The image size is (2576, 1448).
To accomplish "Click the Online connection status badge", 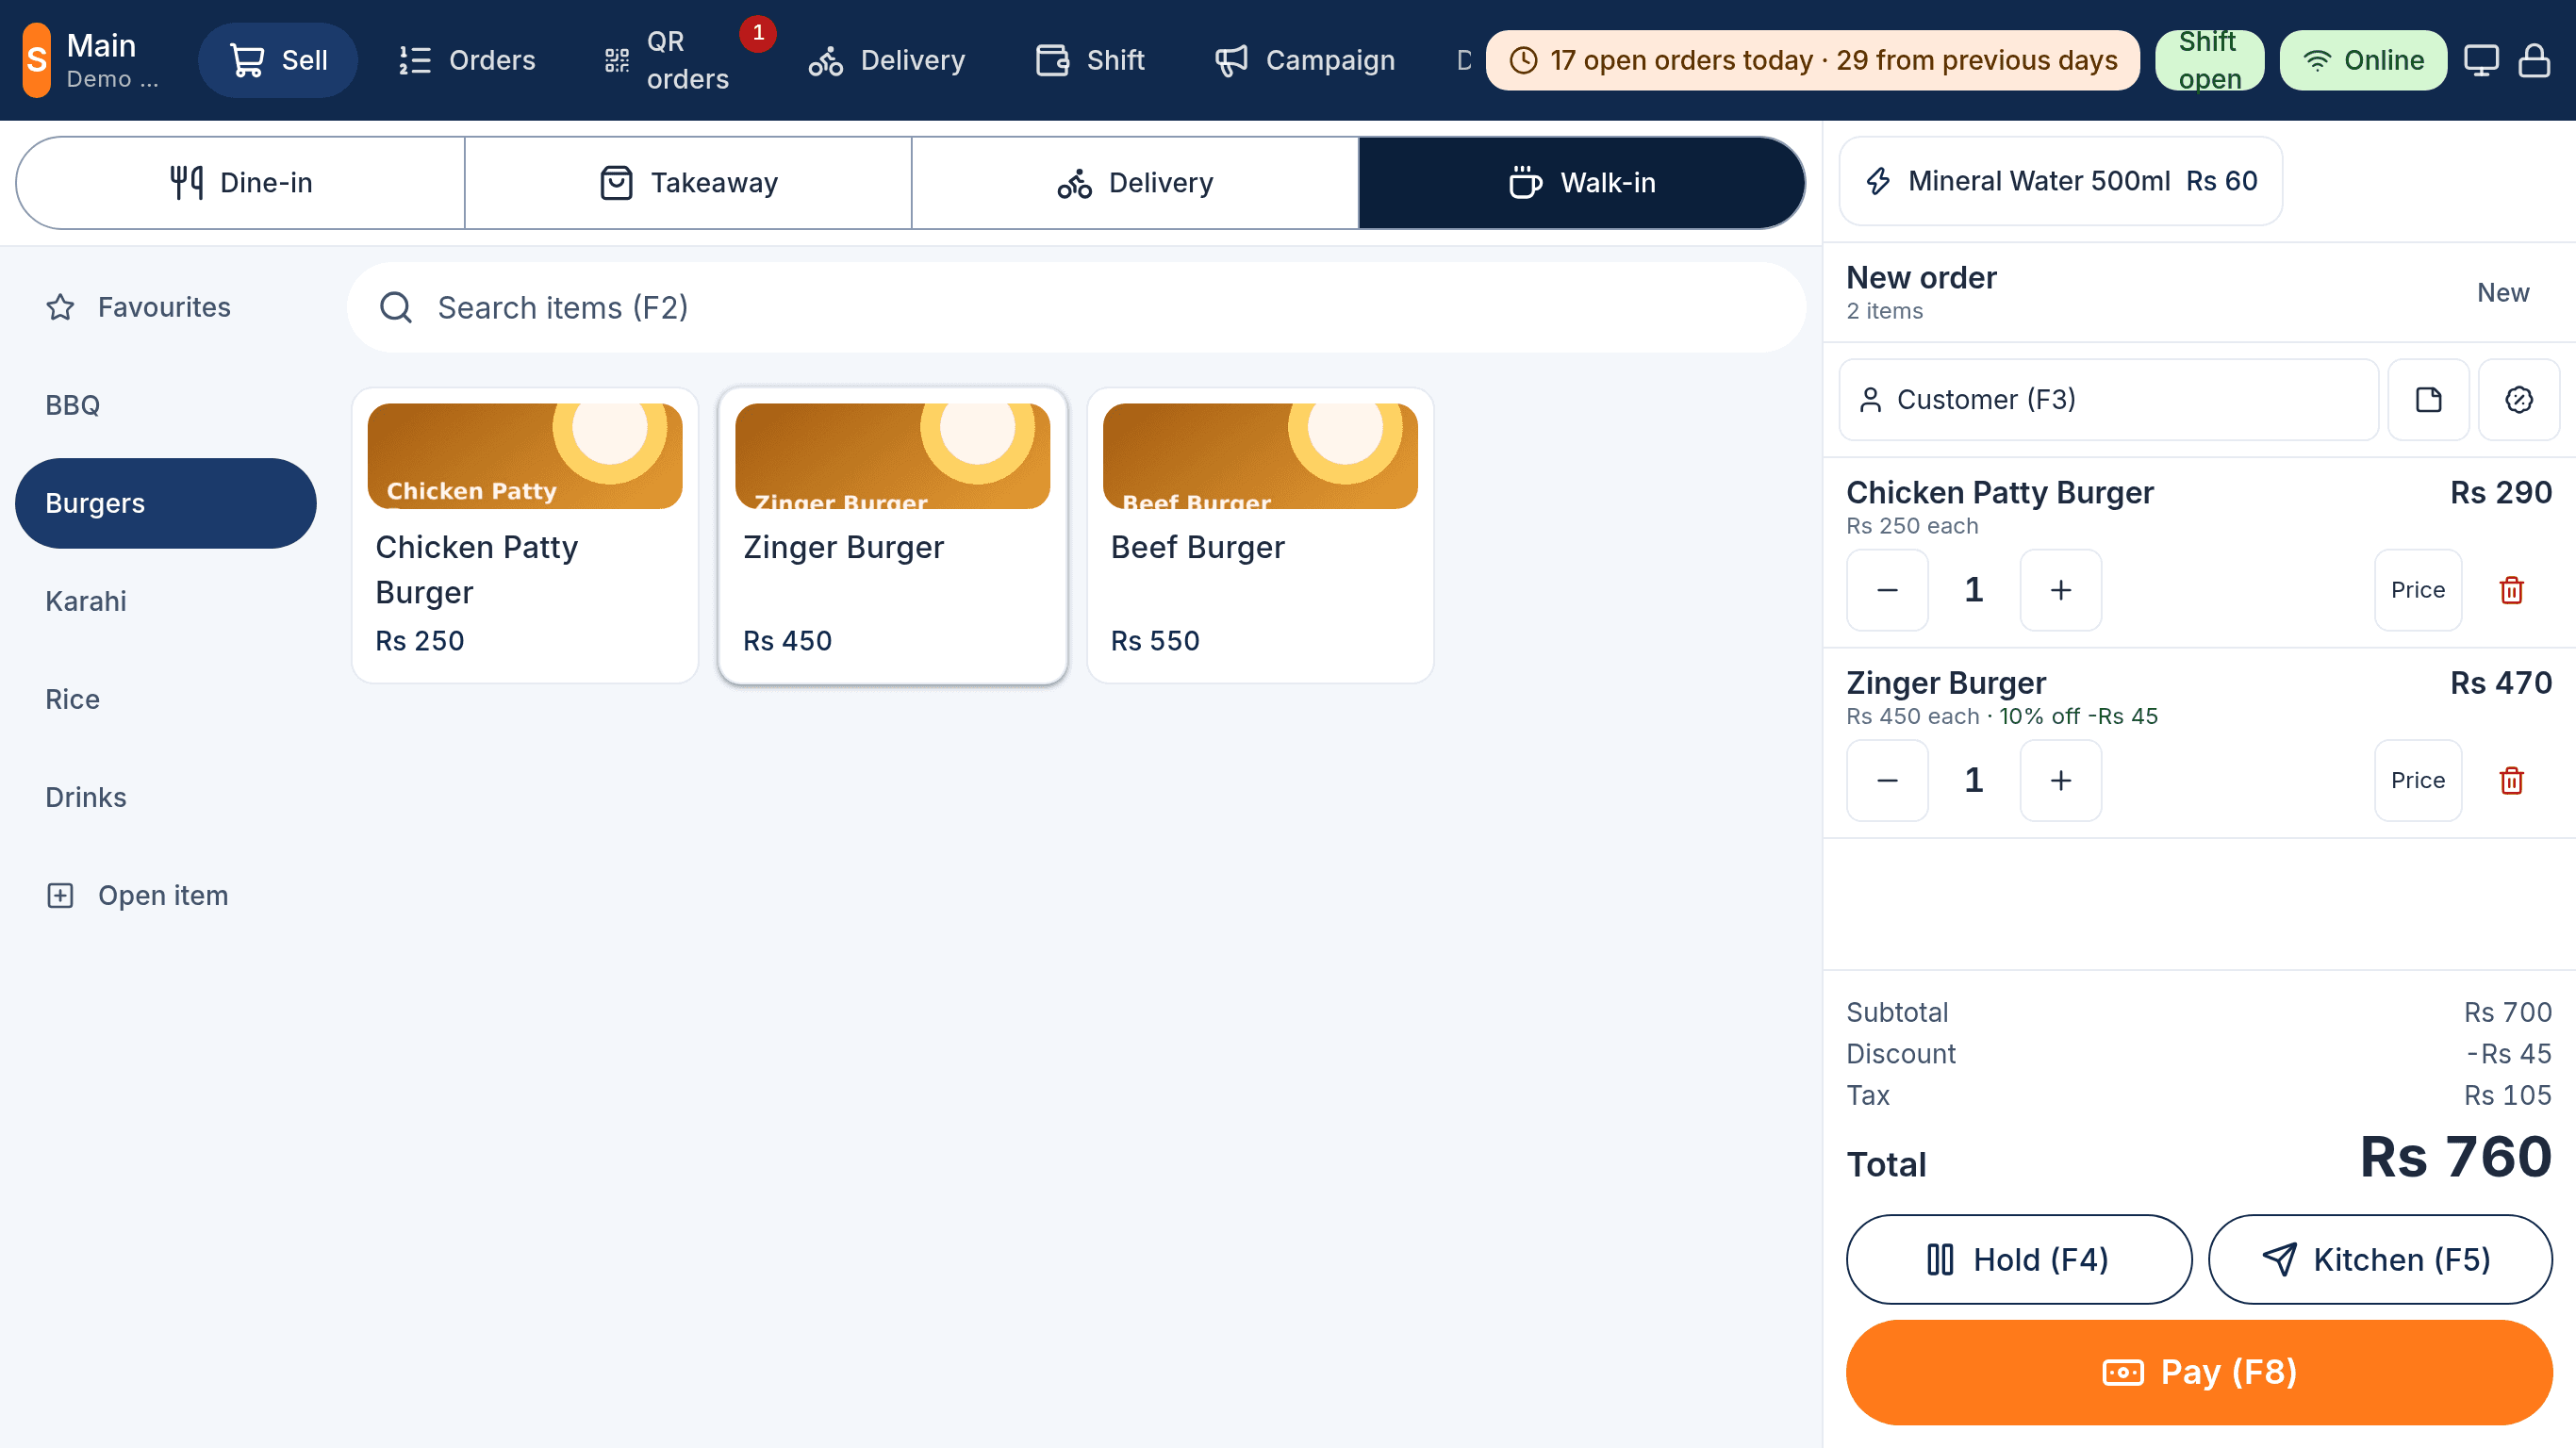I will pos(2363,60).
